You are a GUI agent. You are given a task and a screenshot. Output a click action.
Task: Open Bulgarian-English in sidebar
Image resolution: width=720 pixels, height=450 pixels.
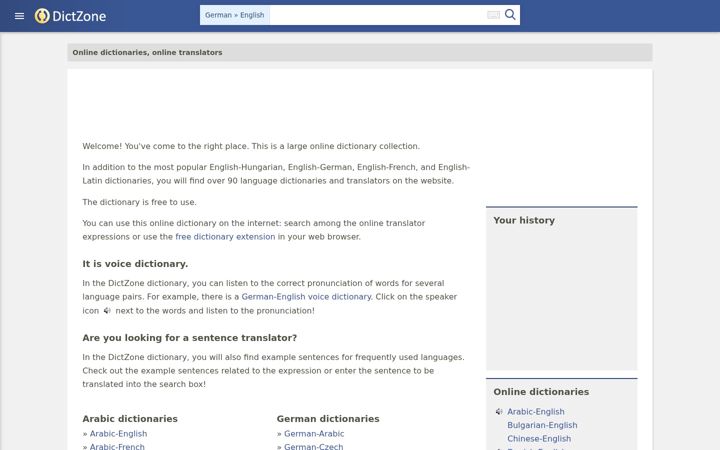coord(542,426)
